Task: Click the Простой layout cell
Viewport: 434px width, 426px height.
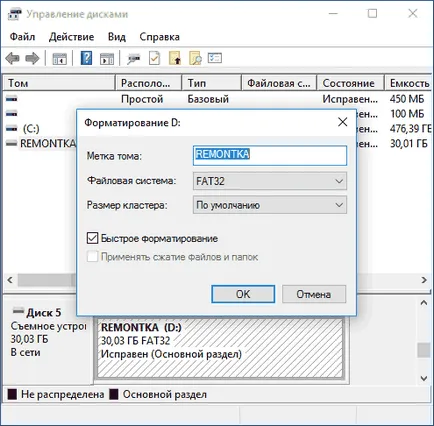Action: 142,99
